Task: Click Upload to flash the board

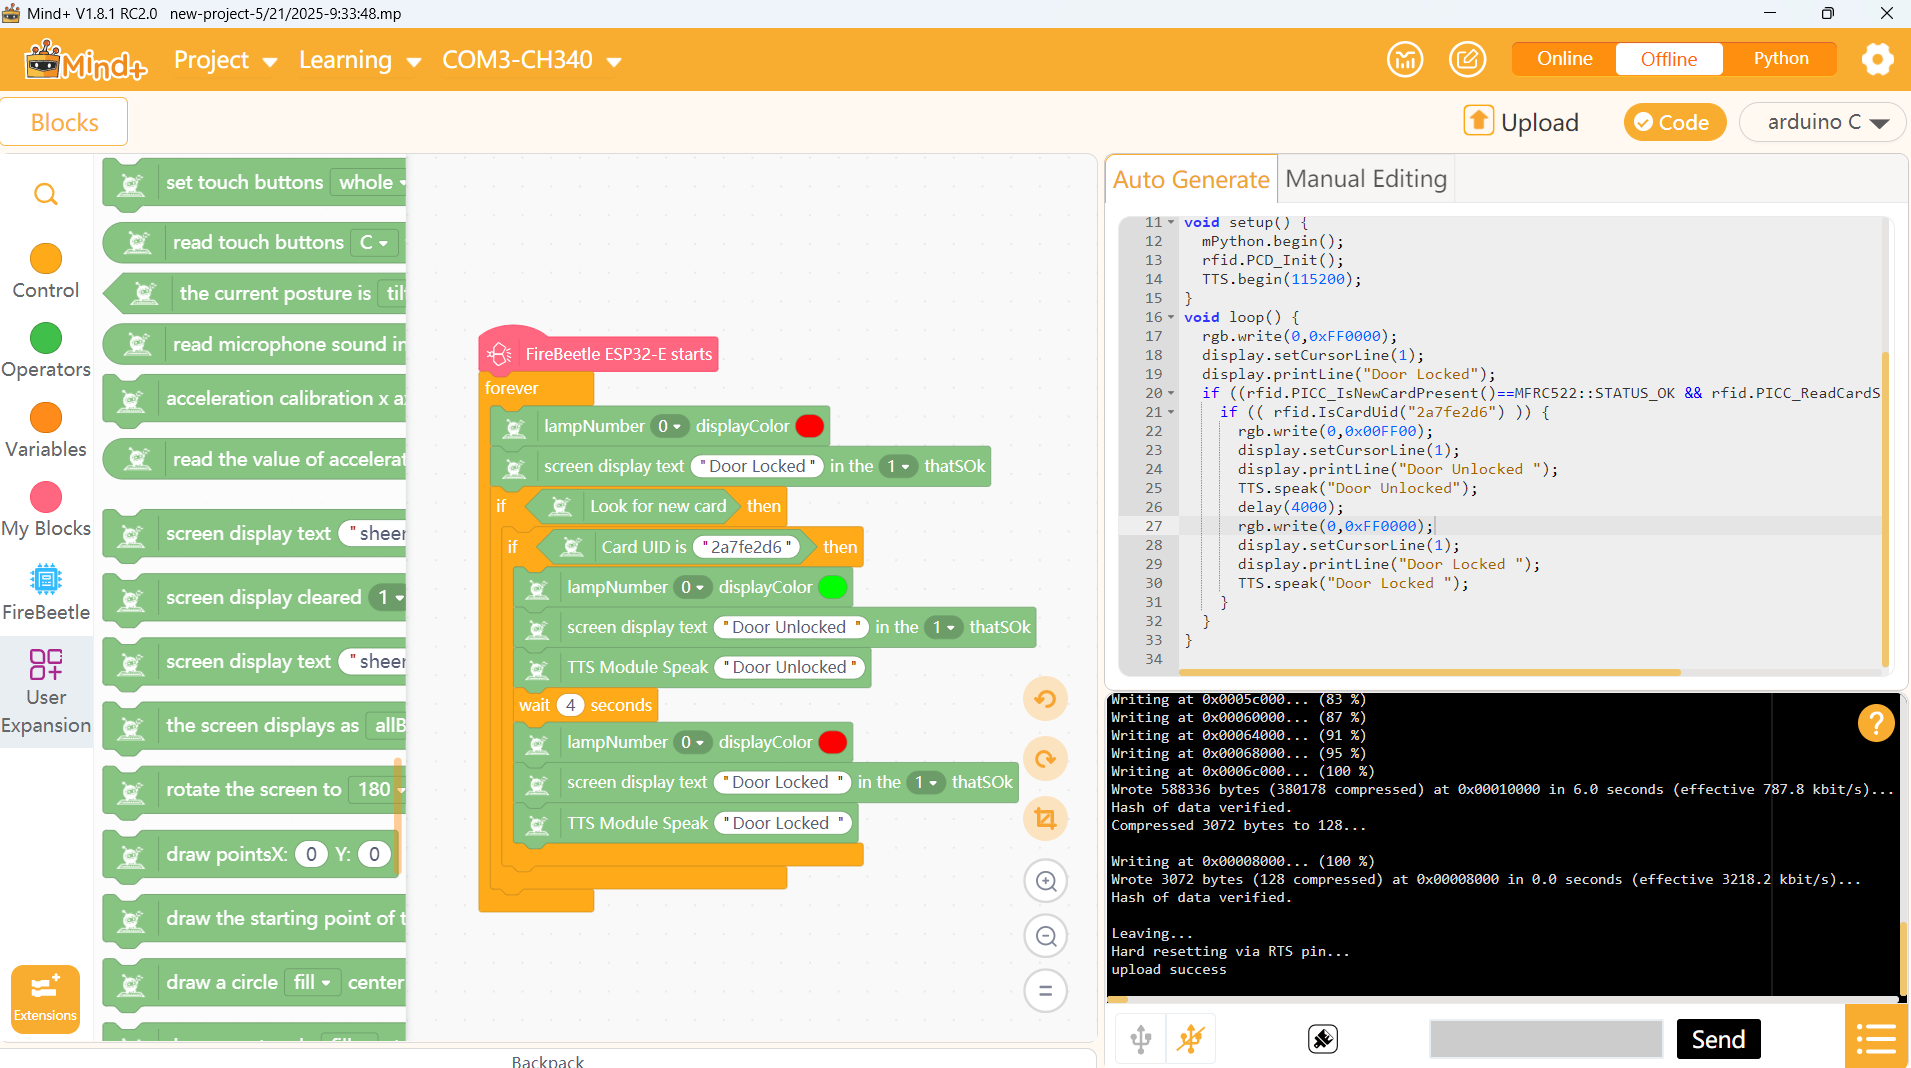Action: coord(1522,122)
